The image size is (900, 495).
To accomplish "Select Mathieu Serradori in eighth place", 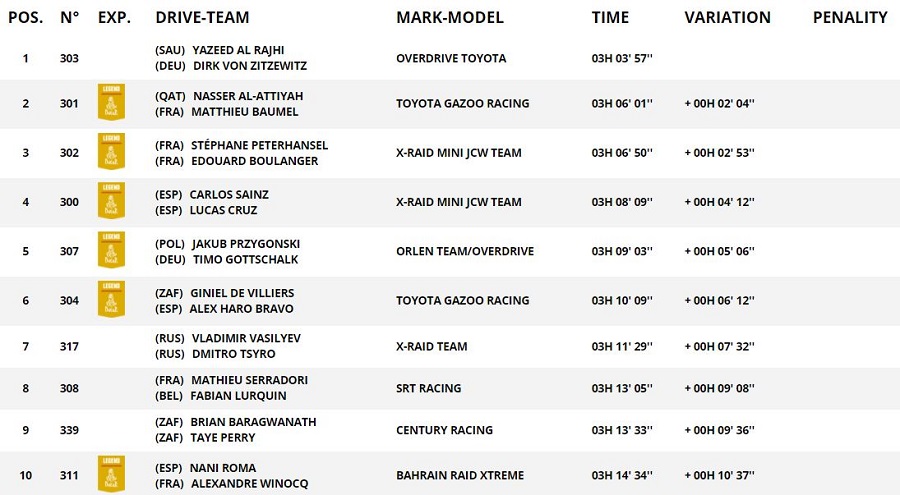I will (x=249, y=380).
